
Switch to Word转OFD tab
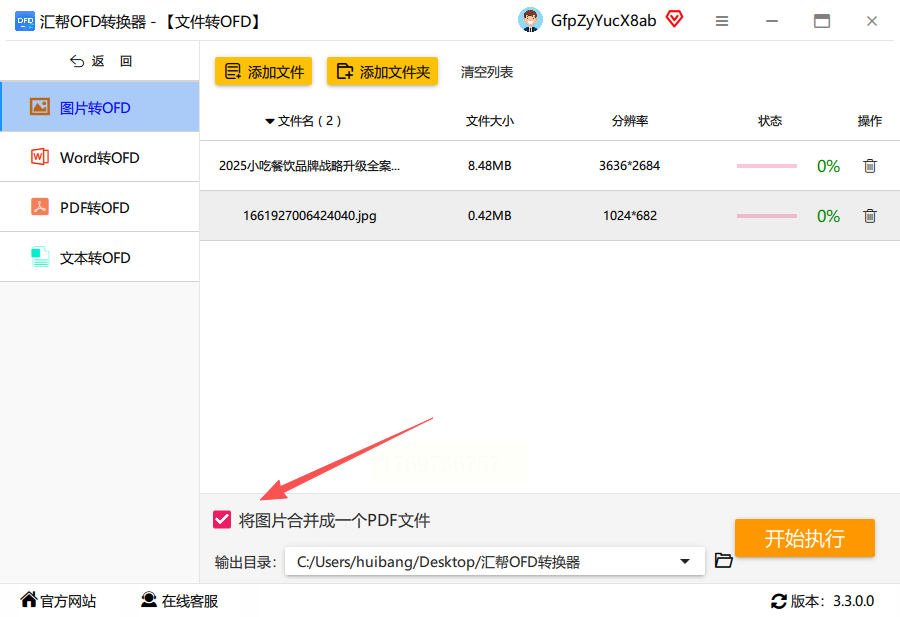(x=100, y=157)
